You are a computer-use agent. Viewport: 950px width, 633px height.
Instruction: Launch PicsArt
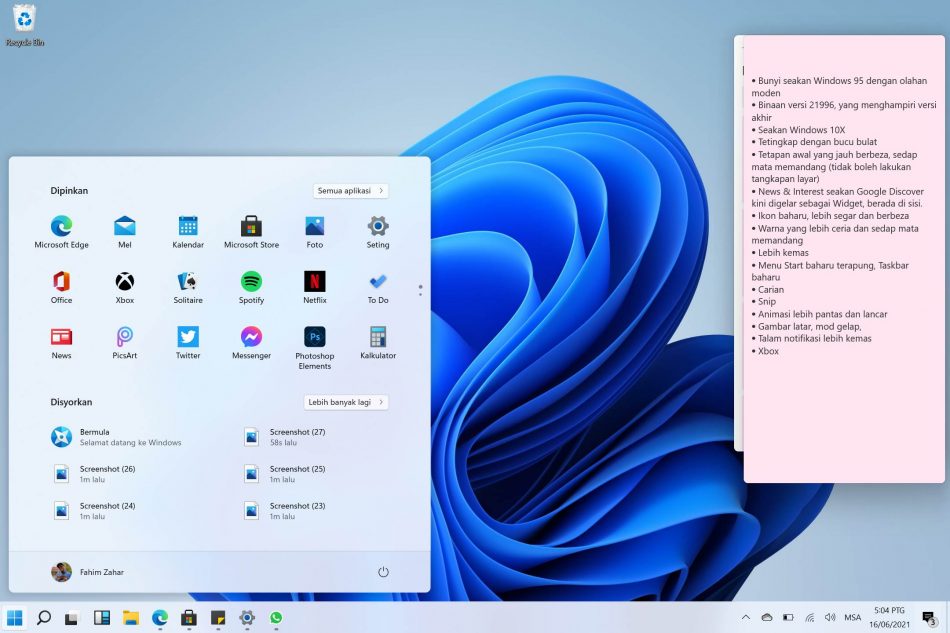(125, 343)
